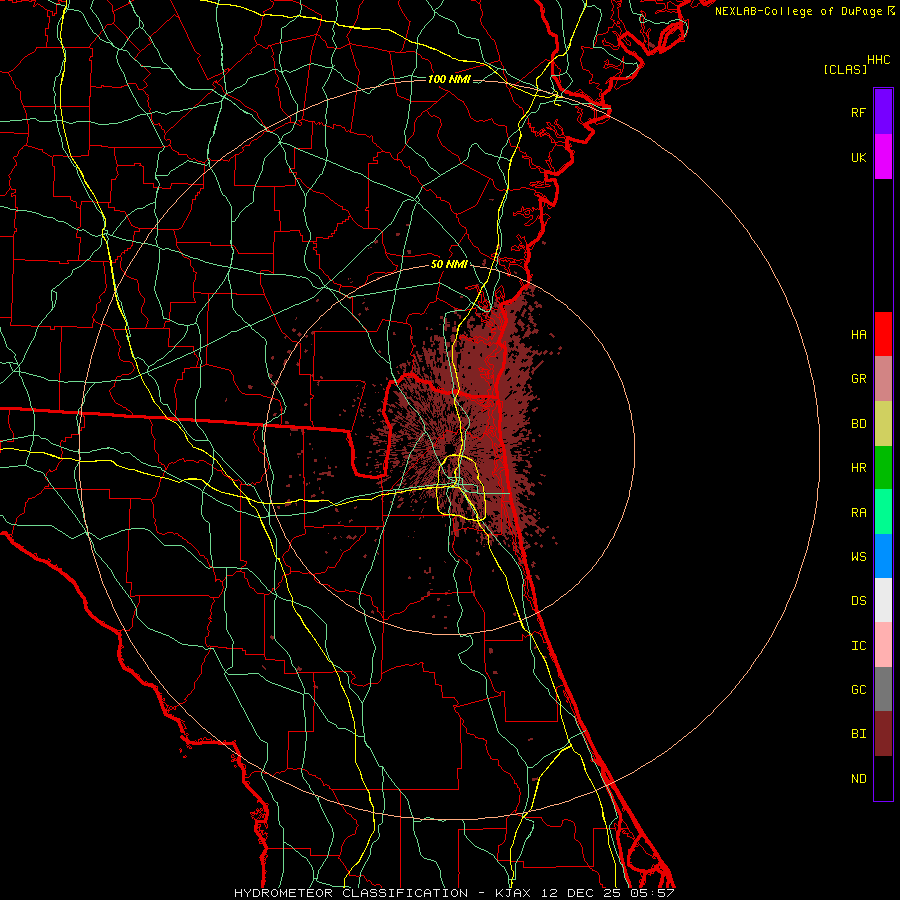Click the DS white legend swatch

[883, 600]
